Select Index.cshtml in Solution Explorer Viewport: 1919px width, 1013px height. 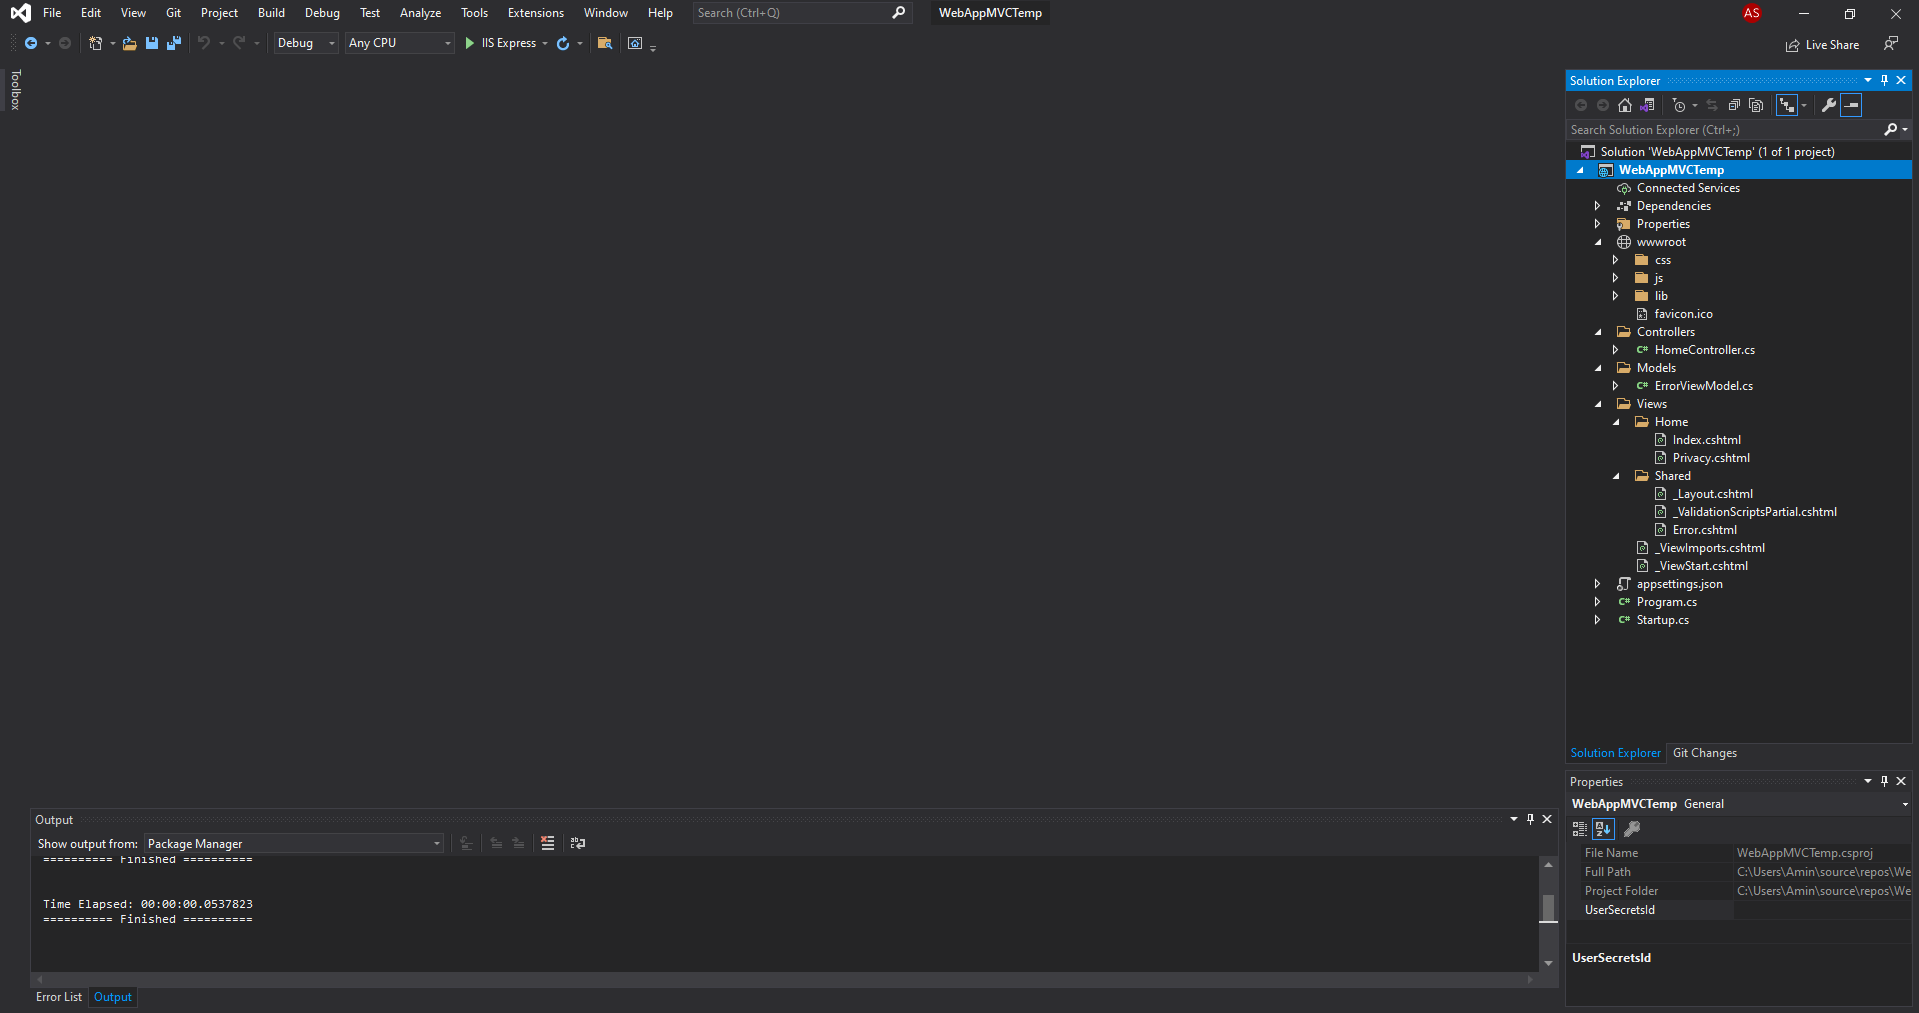(x=1706, y=440)
